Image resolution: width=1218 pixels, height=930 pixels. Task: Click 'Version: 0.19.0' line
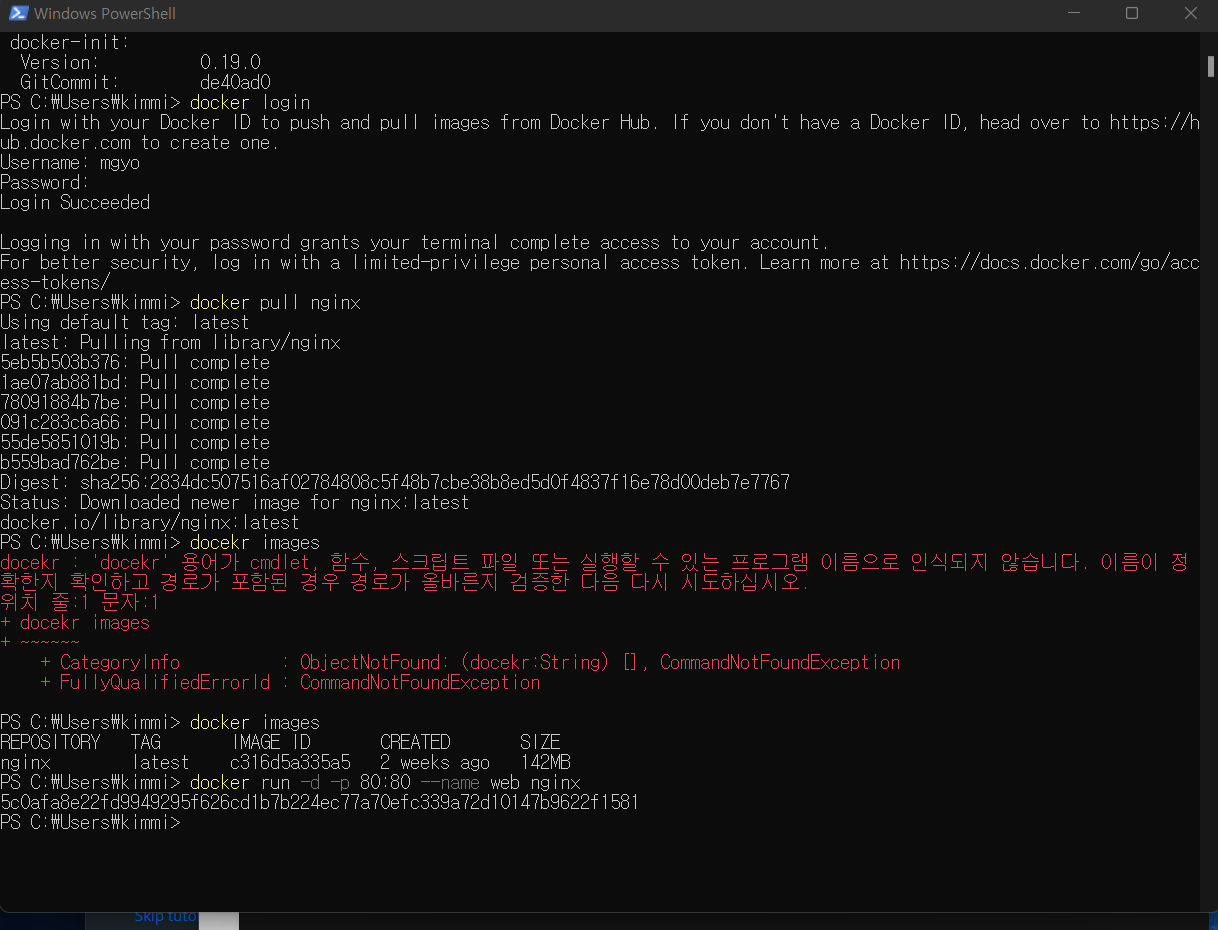click(140, 62)
